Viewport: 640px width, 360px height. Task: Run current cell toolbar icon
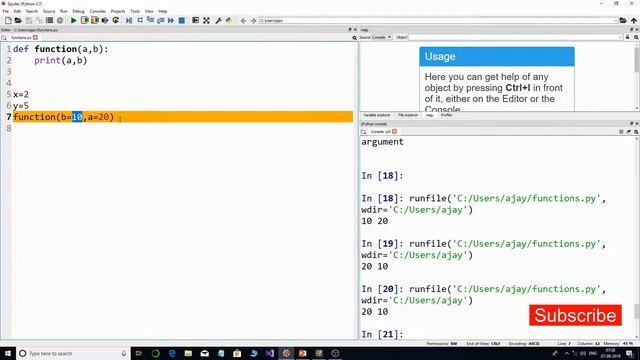click(x=84, y=20)
